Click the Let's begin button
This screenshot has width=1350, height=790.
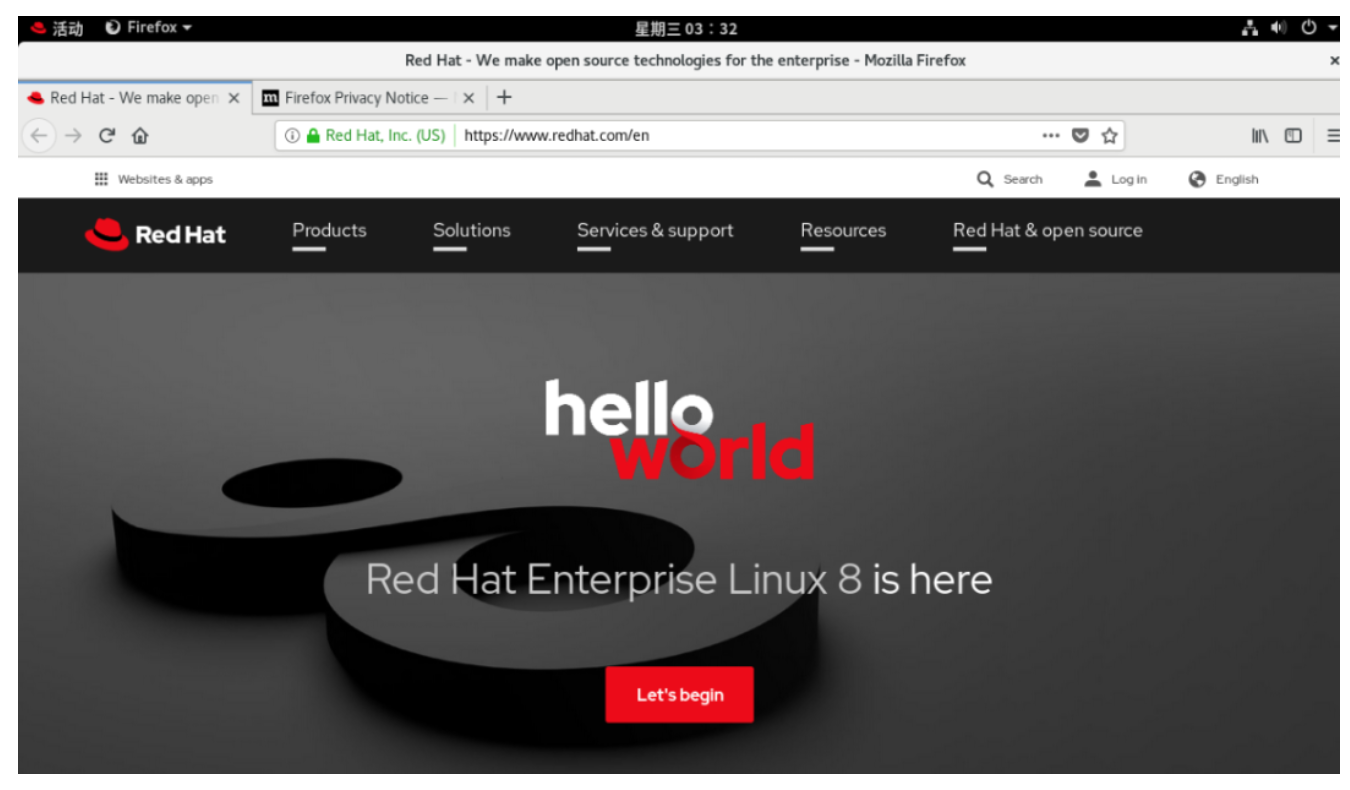click(679, 695)
